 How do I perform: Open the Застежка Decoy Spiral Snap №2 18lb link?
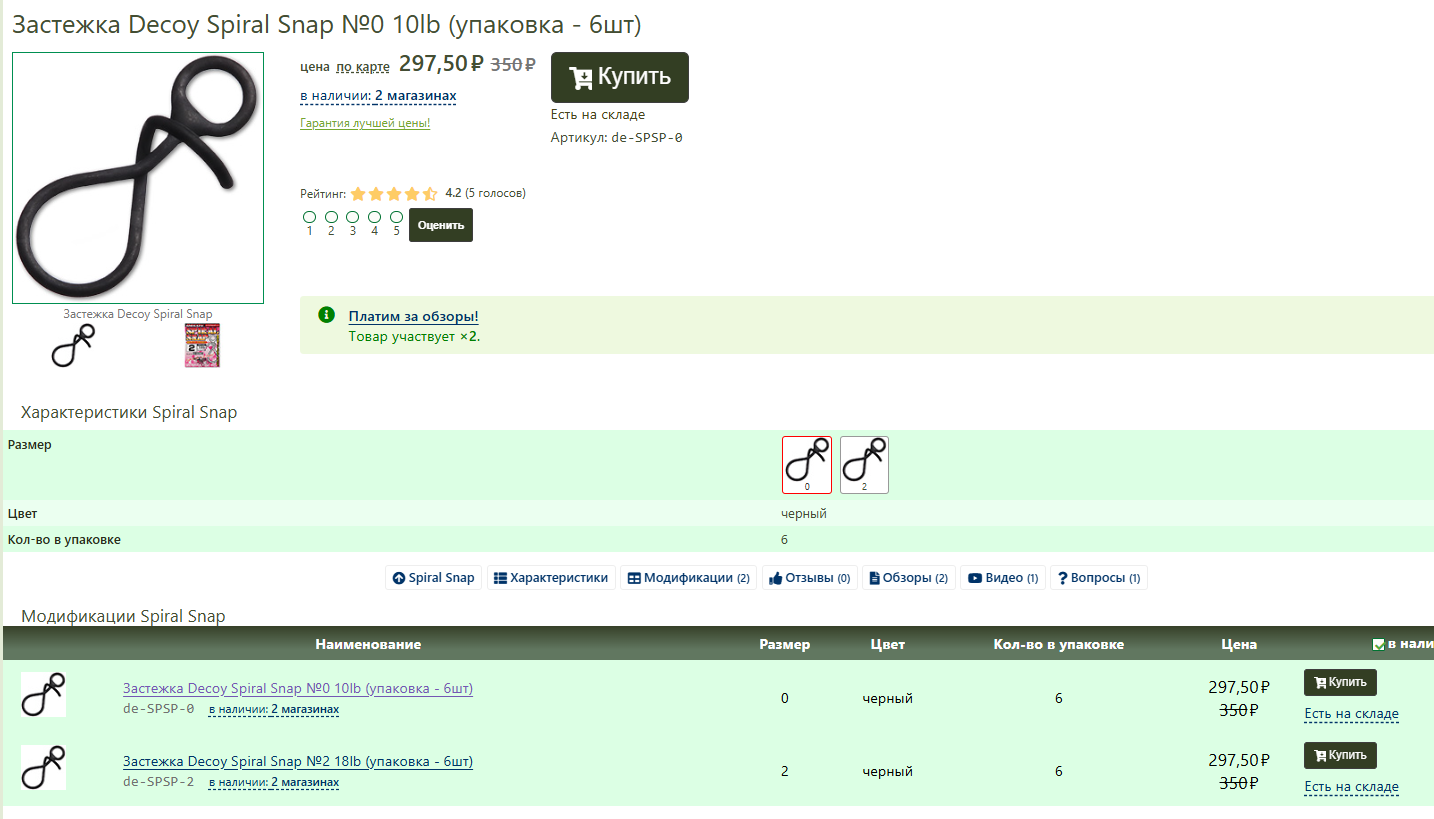tap(298, 761)
